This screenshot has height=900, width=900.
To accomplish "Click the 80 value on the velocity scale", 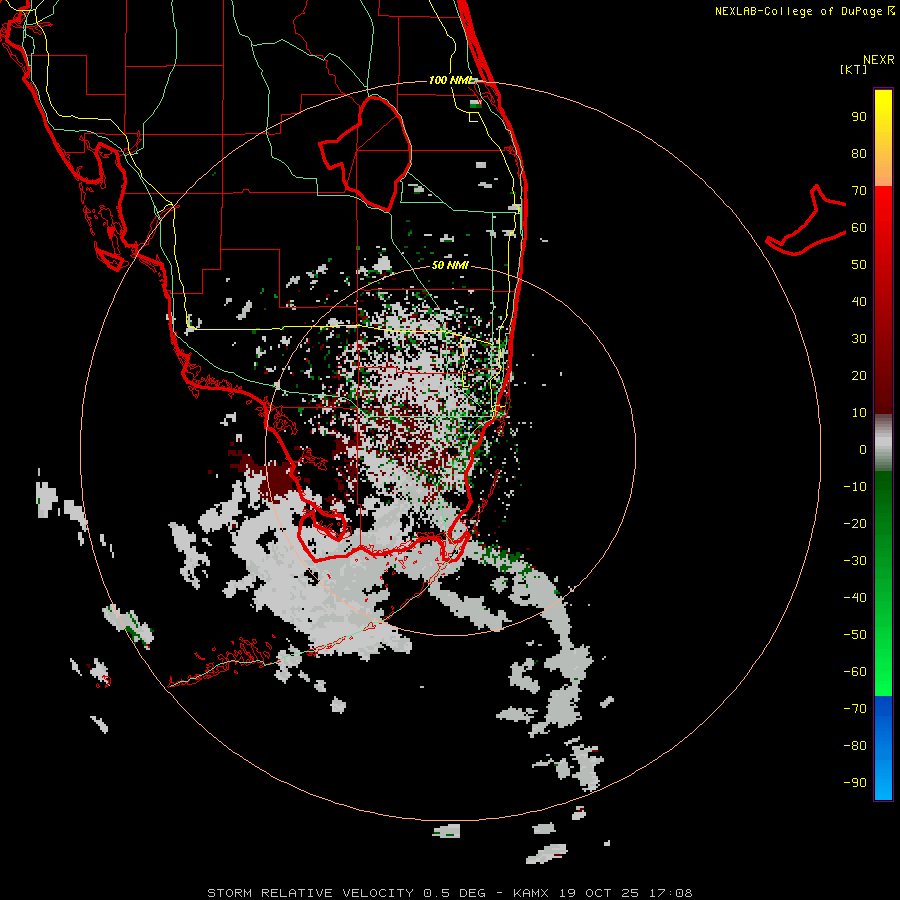I will pos(859,153).
